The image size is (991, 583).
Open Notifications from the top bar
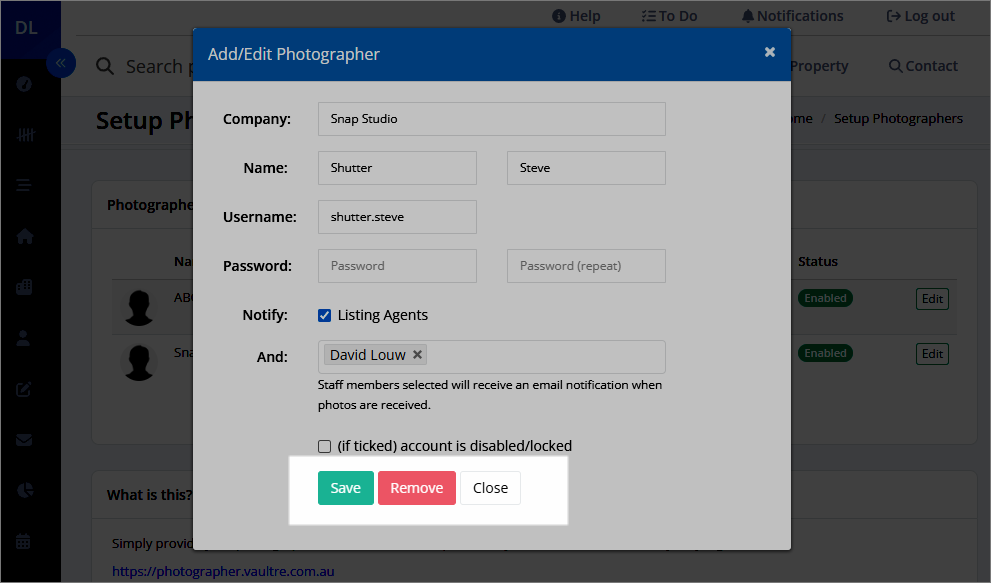tap(792, 15)
